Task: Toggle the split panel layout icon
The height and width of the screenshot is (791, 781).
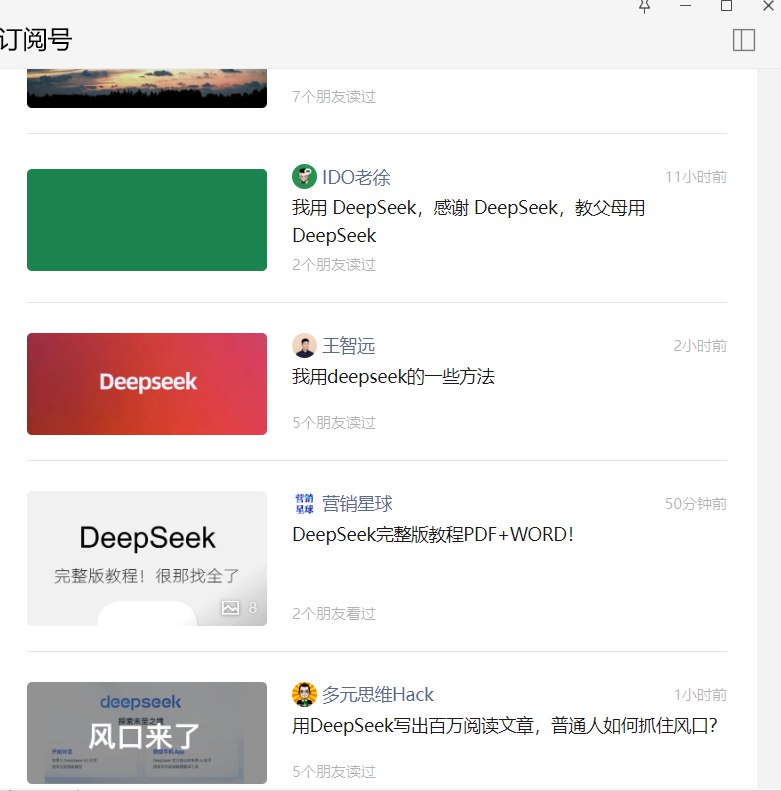Action: tap(744, 40)
